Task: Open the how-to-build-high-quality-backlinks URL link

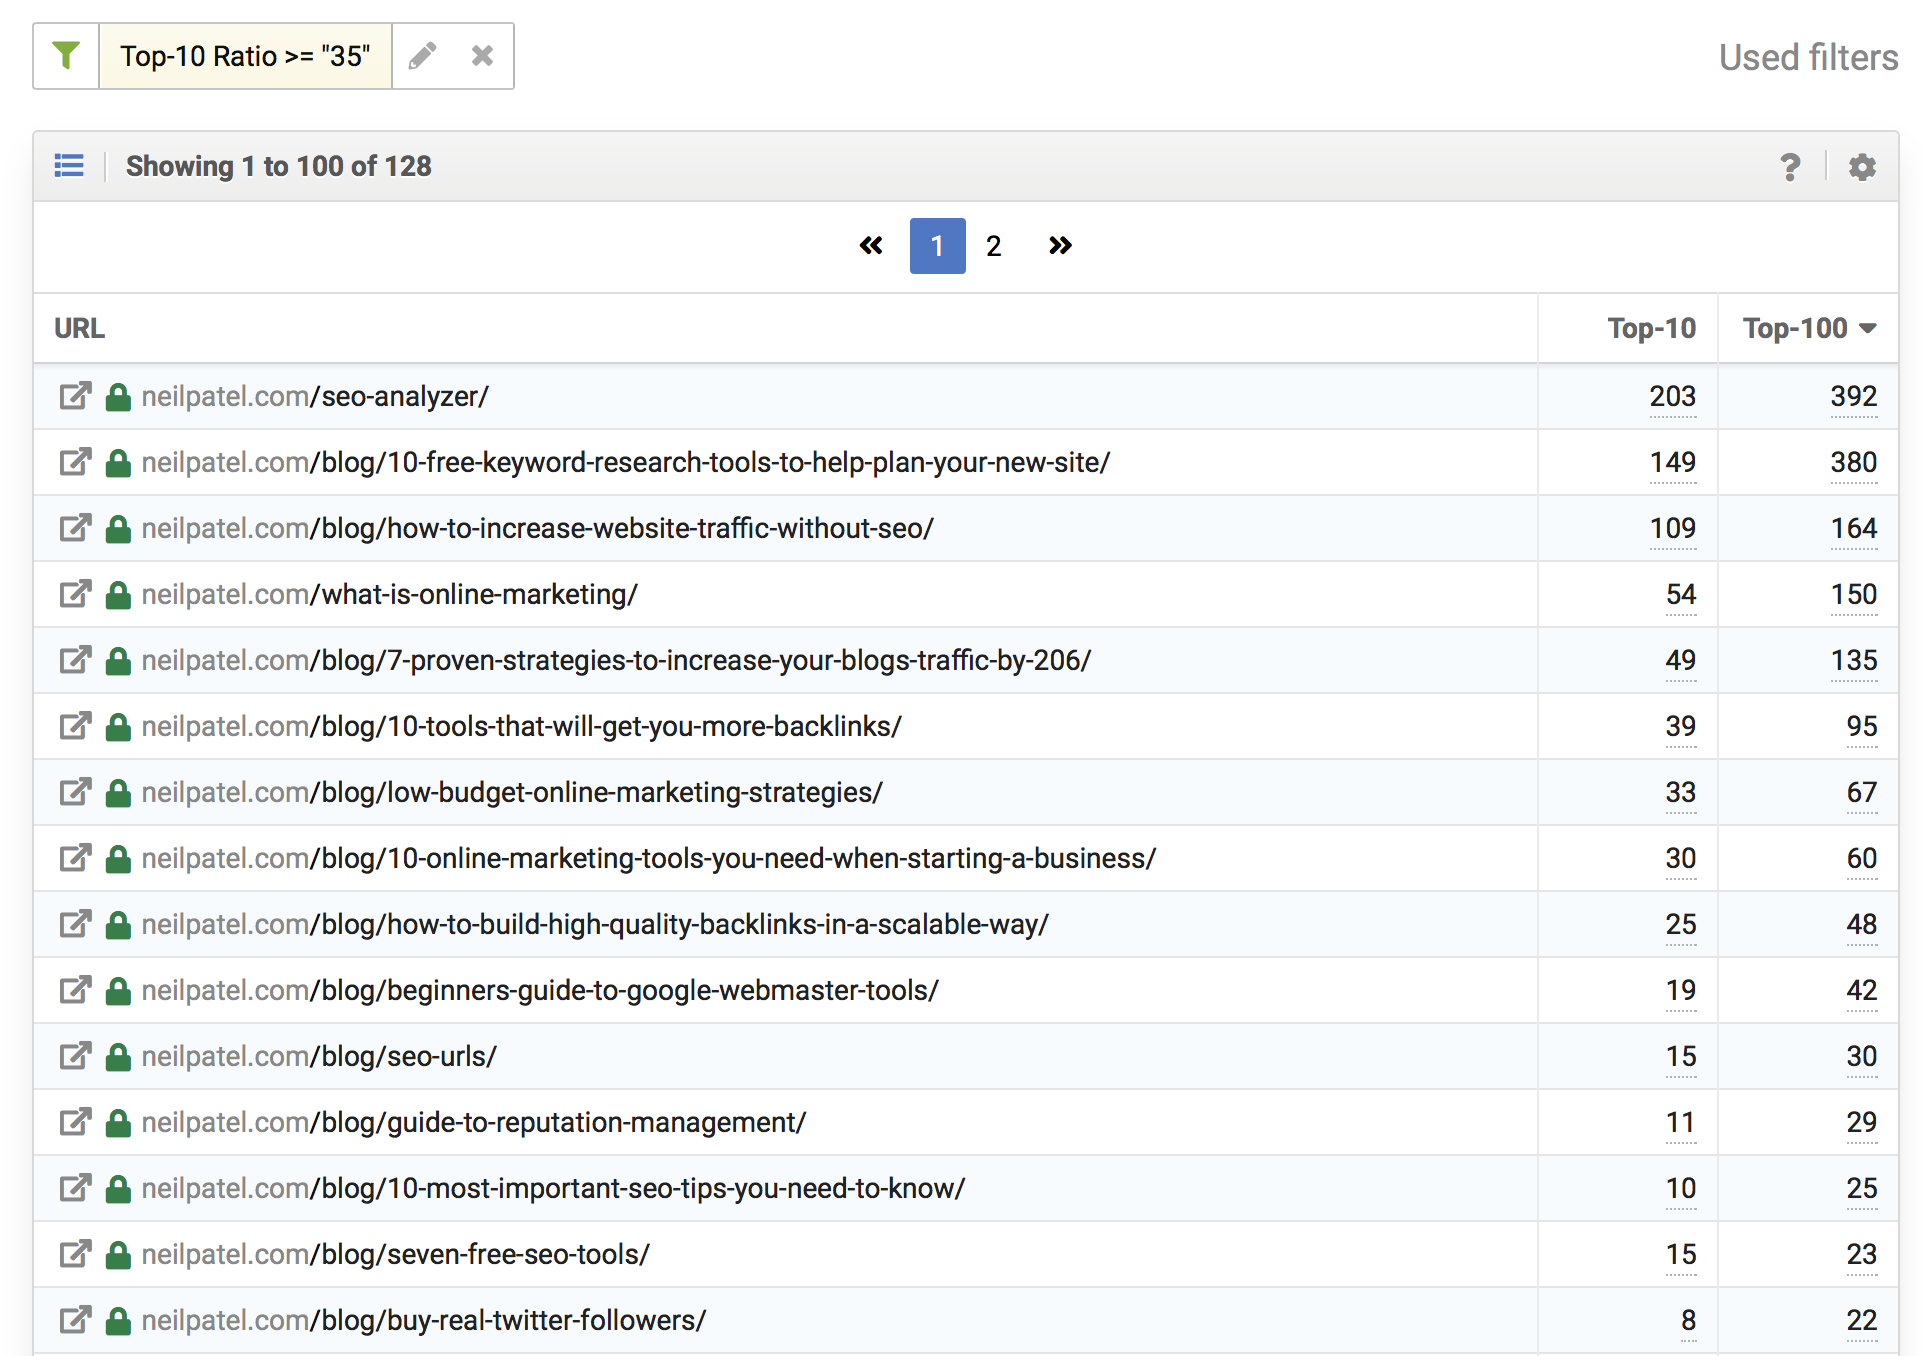Action: [x=595, y=924]
